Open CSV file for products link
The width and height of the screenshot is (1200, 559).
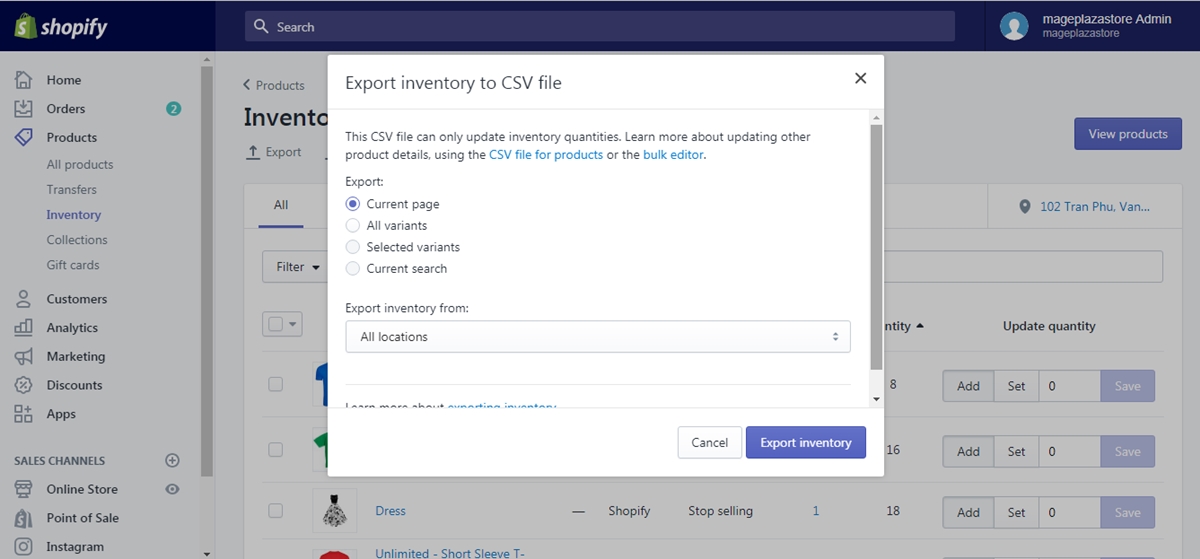tap(546, 155)
